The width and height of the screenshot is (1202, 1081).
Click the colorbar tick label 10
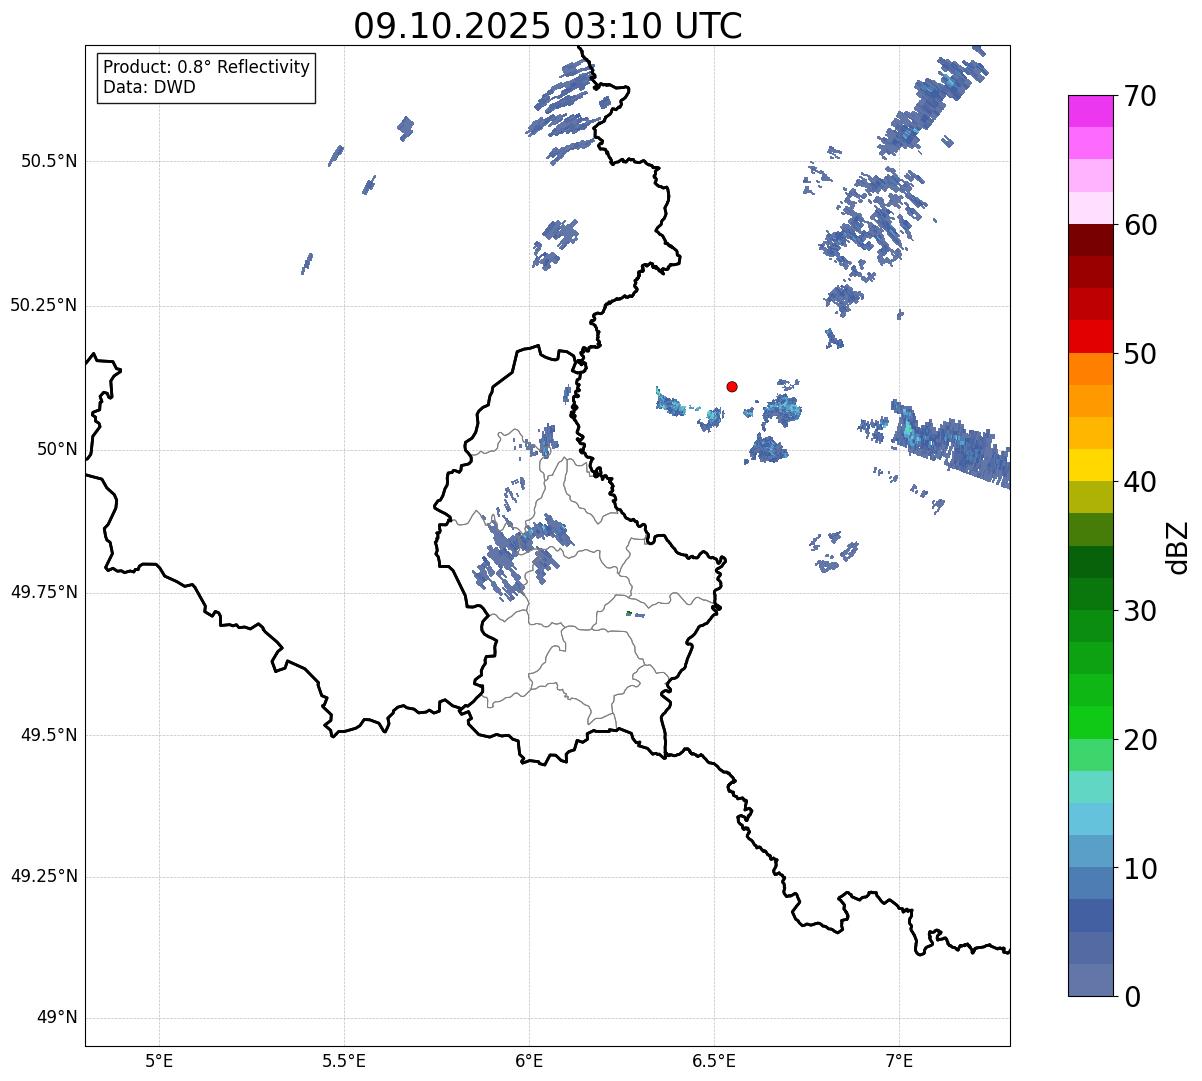pyautogui.click(x=1140, y=868)
